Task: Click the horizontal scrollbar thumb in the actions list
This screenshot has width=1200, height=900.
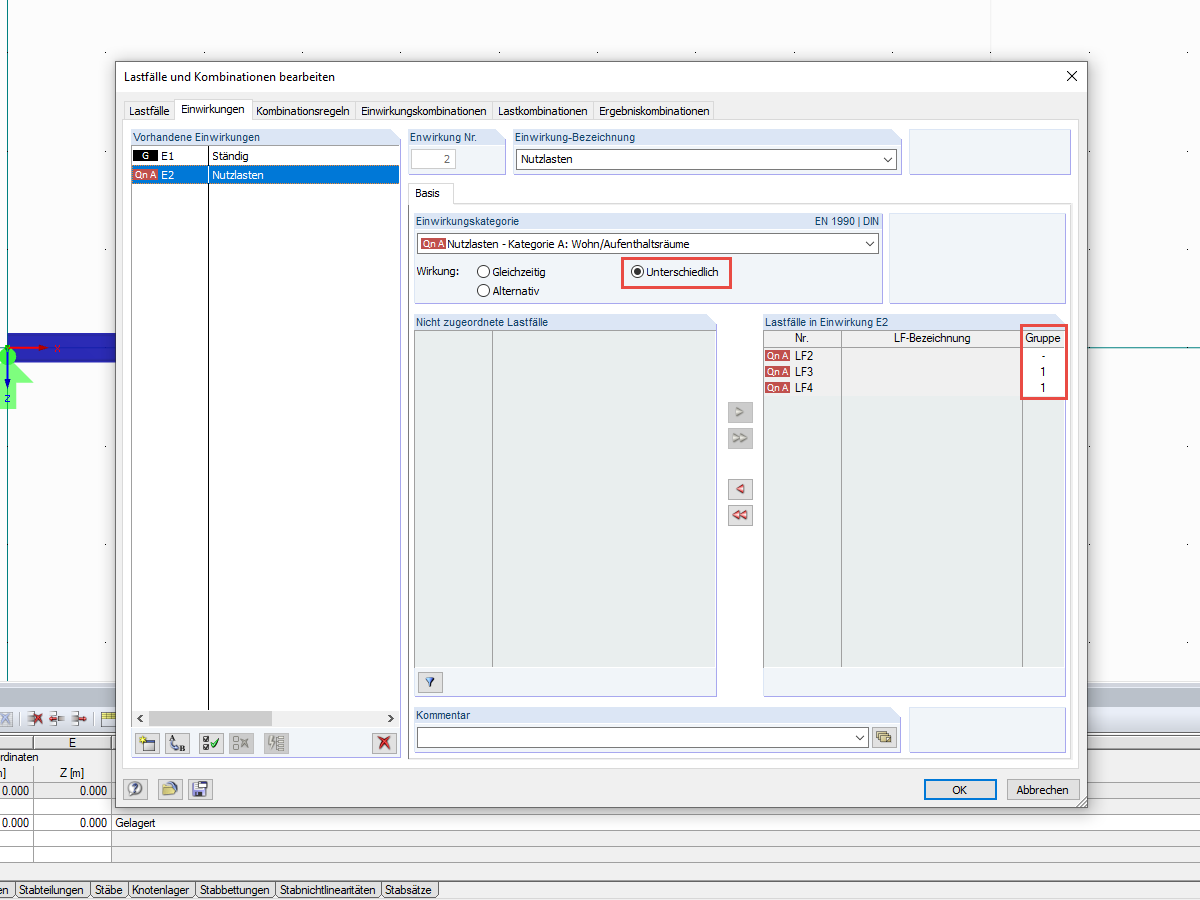Action: [x=210, y=718]
